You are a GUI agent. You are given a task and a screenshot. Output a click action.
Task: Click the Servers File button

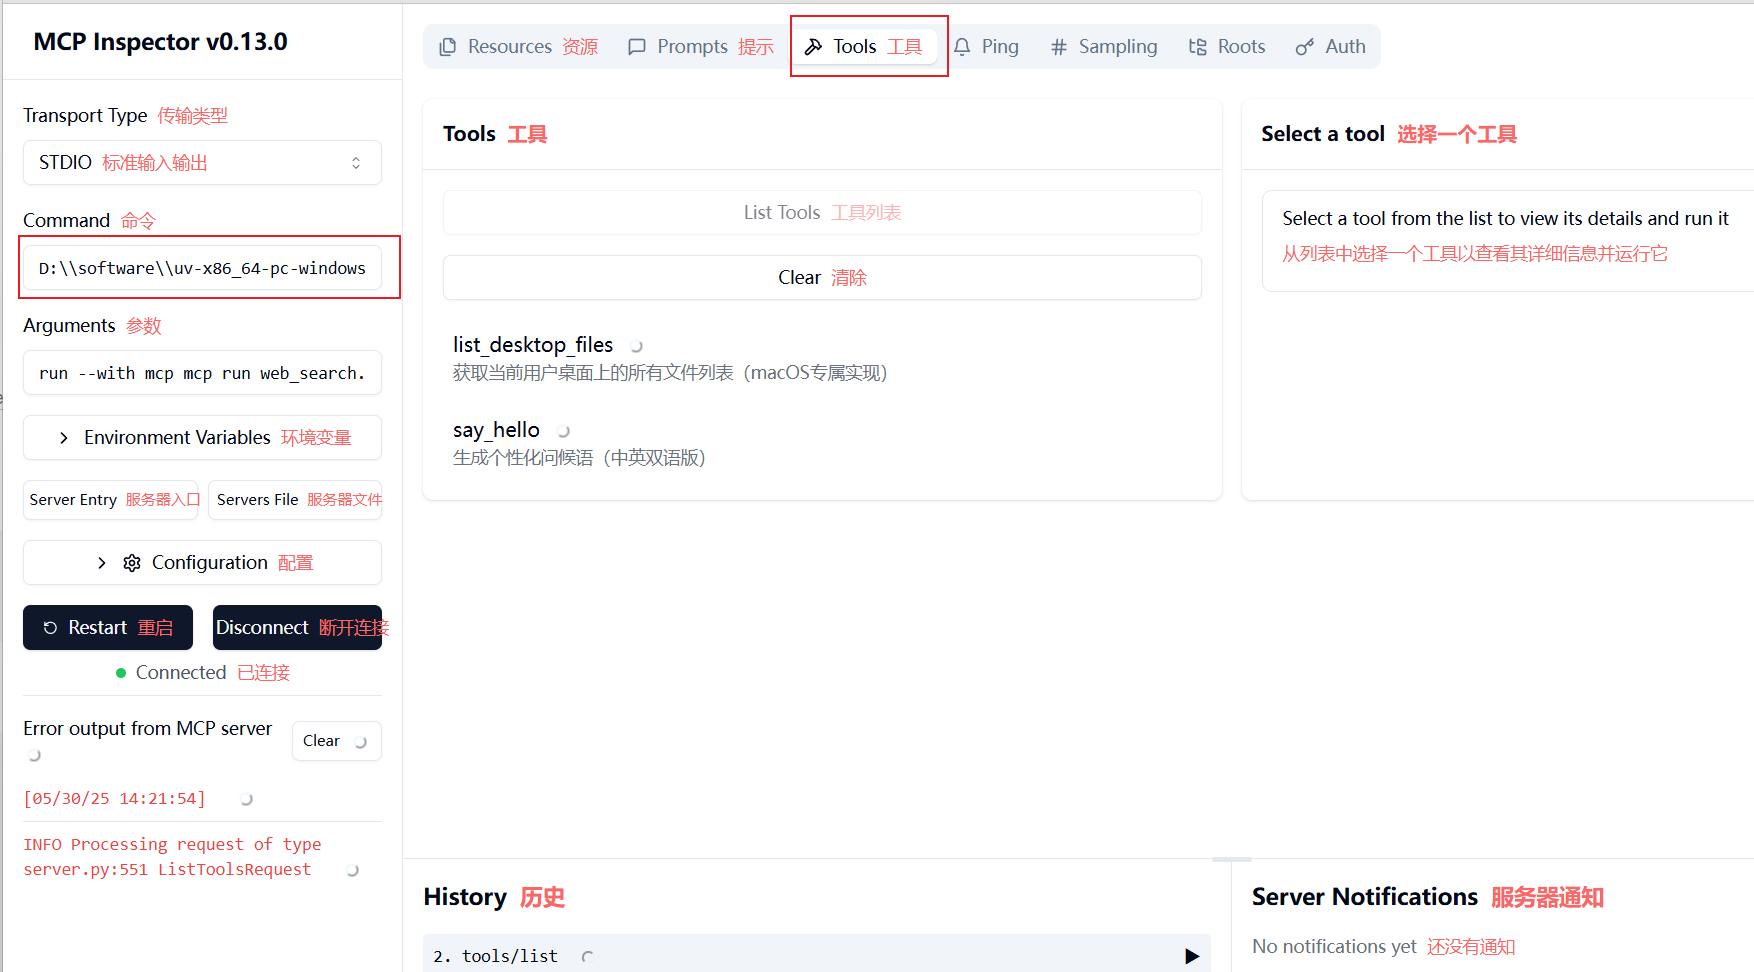[295, 500]
